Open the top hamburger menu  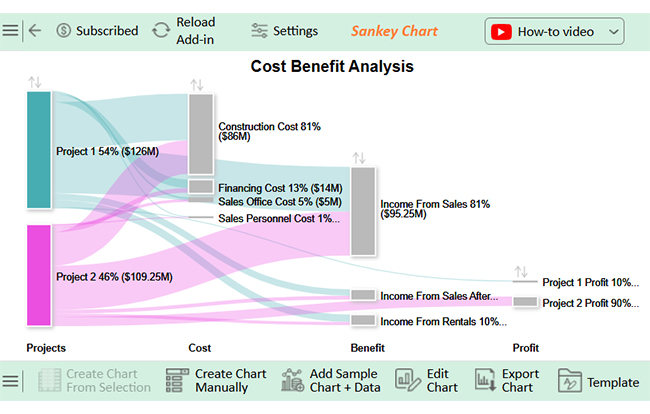coord(10,31)
